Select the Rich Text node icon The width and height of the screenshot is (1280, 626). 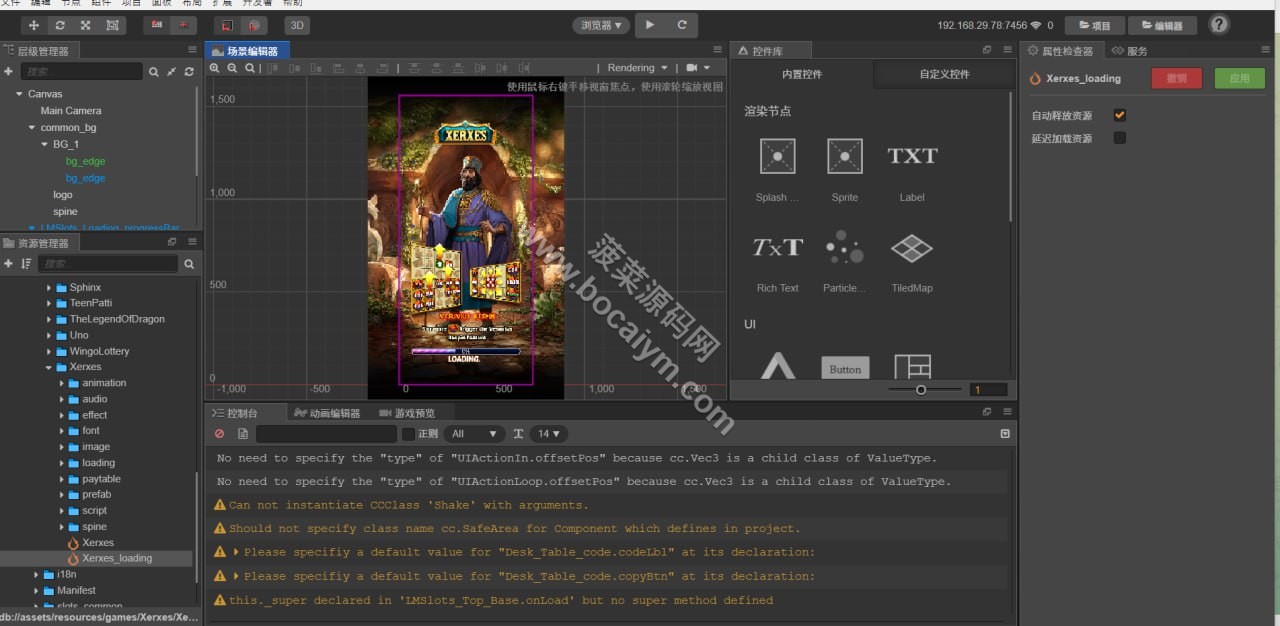click(778, 247)
